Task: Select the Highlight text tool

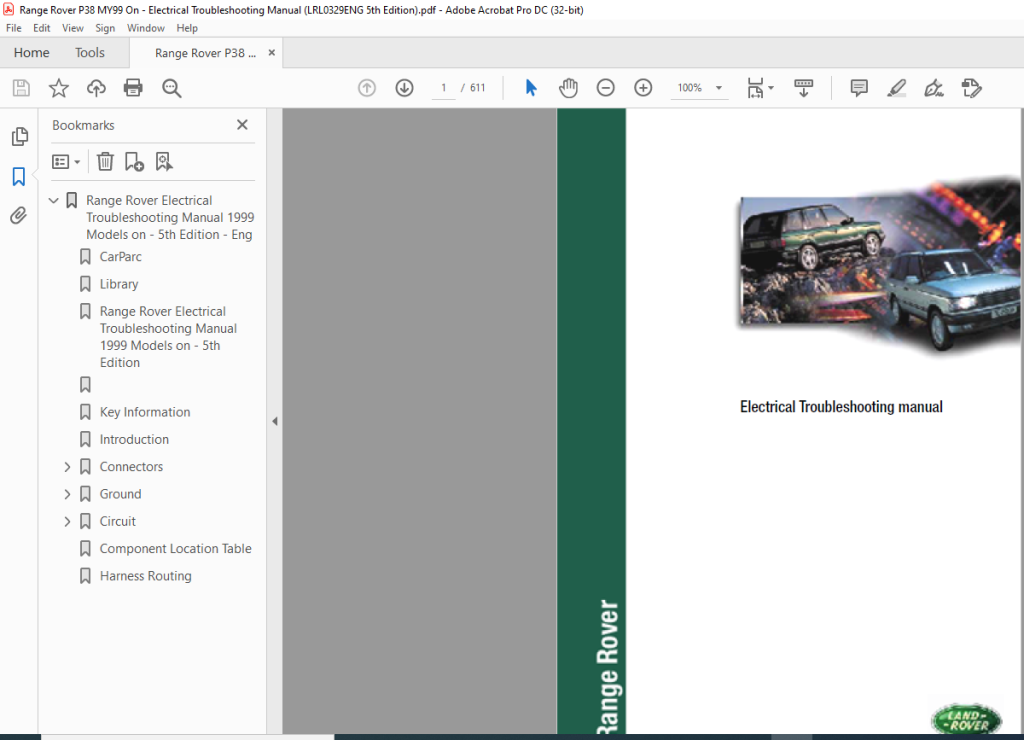Action: (896, 88)
